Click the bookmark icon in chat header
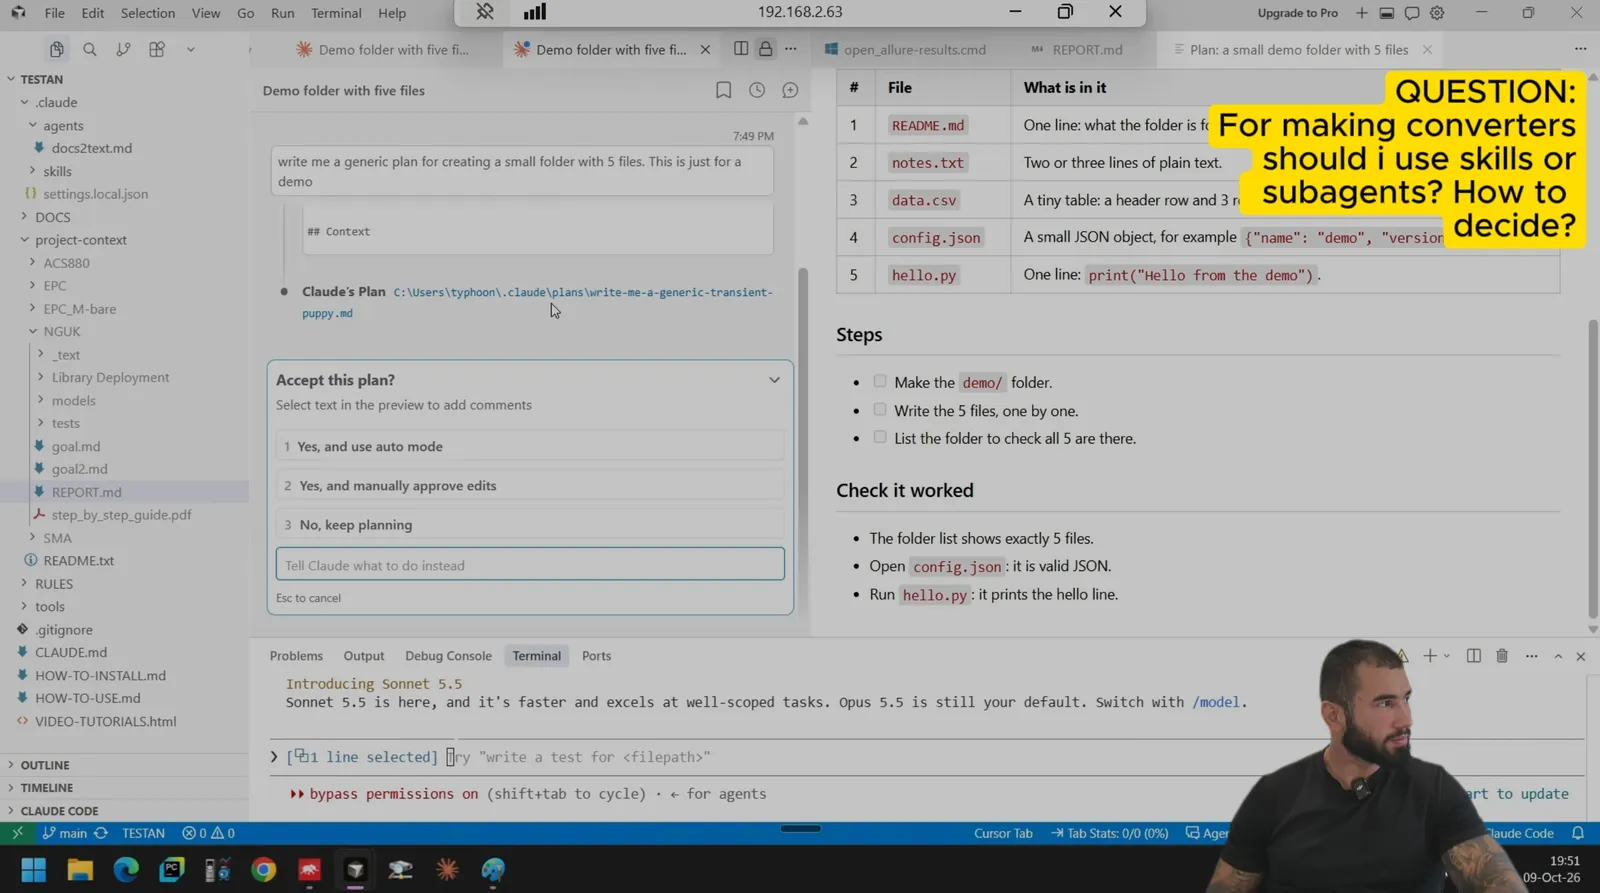The height and width of the screenshot is (893, 1600). (723, 90)
